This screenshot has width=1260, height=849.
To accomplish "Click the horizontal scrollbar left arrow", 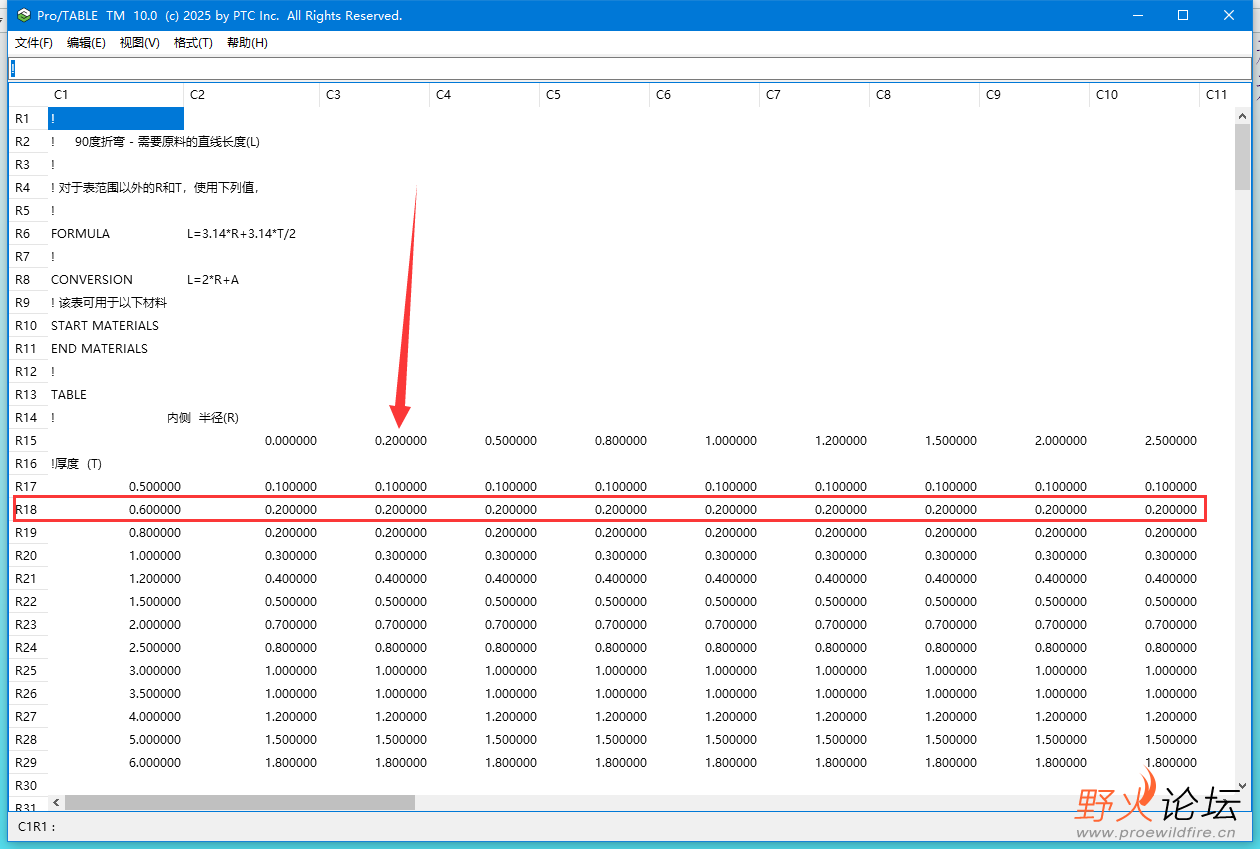I will click(56, 802).
